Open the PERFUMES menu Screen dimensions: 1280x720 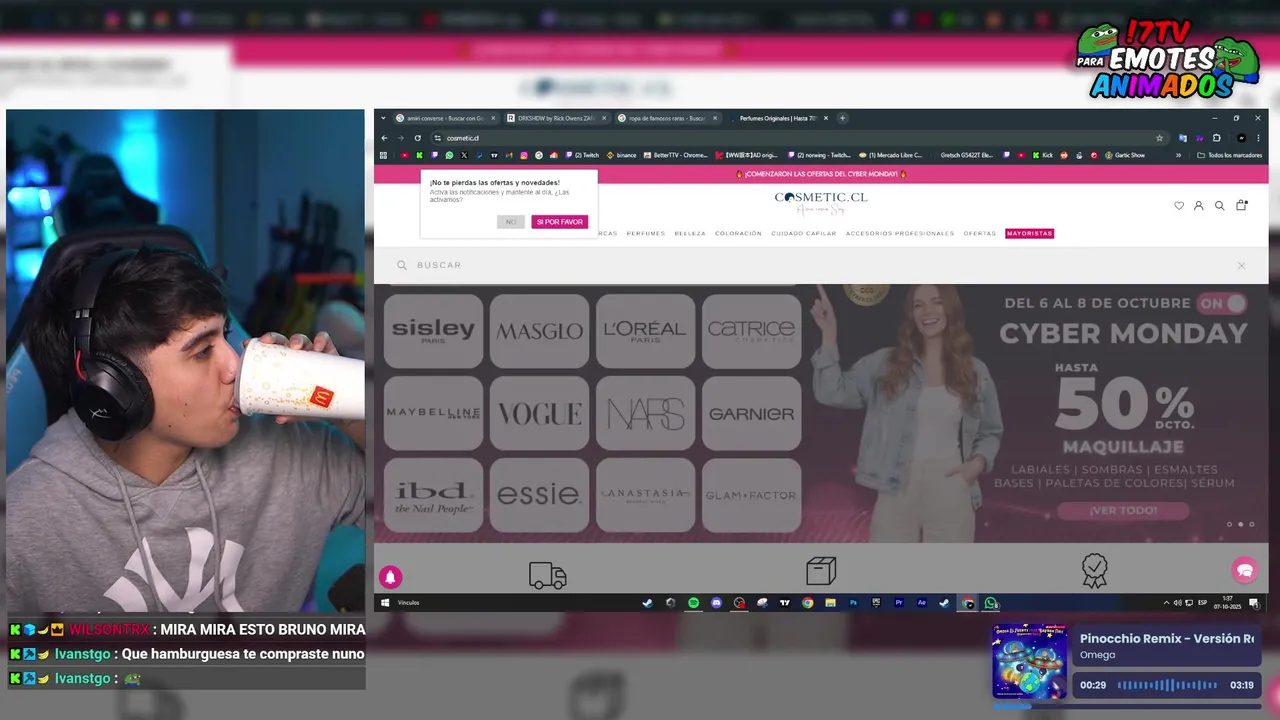646,233
